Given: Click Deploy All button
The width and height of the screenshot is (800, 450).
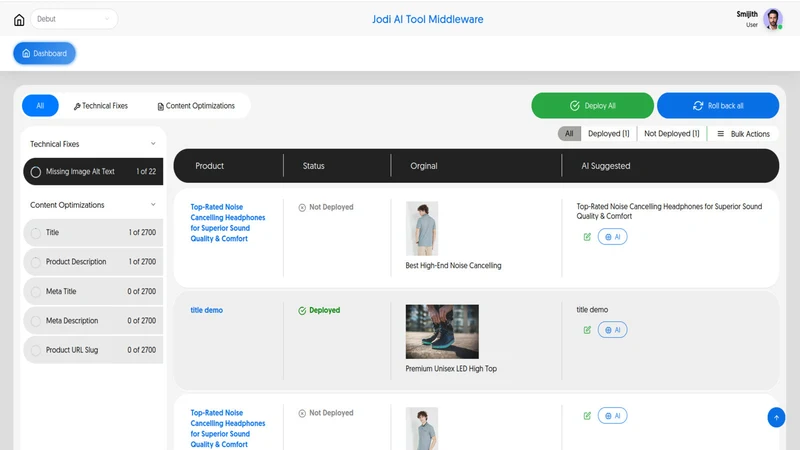Looking at the screenshot, I should [592, 106].
